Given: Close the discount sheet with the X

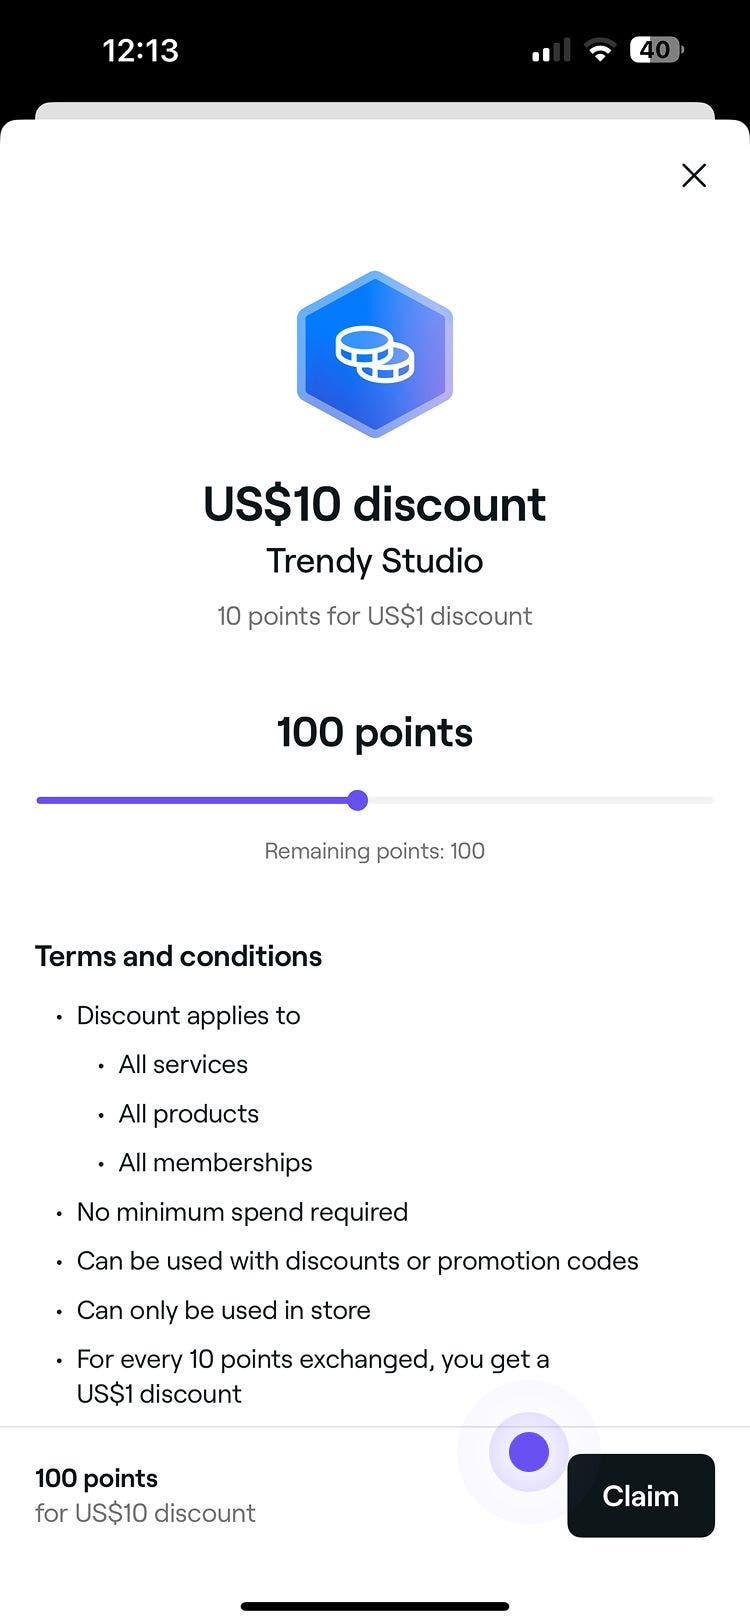Looking at the screenshot, I should pos(694,176).
